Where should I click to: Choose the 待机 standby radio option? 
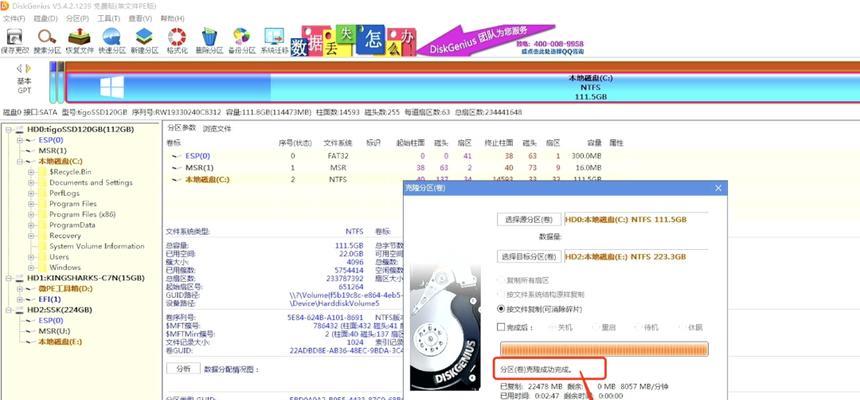(x=647, y=327)
